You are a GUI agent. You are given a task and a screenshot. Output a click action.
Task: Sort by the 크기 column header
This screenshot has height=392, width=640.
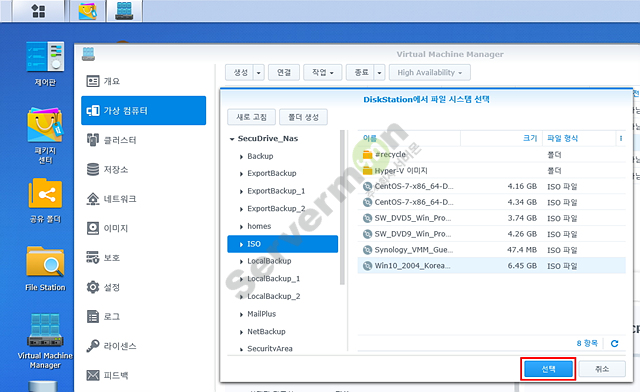tap(502, 138)
